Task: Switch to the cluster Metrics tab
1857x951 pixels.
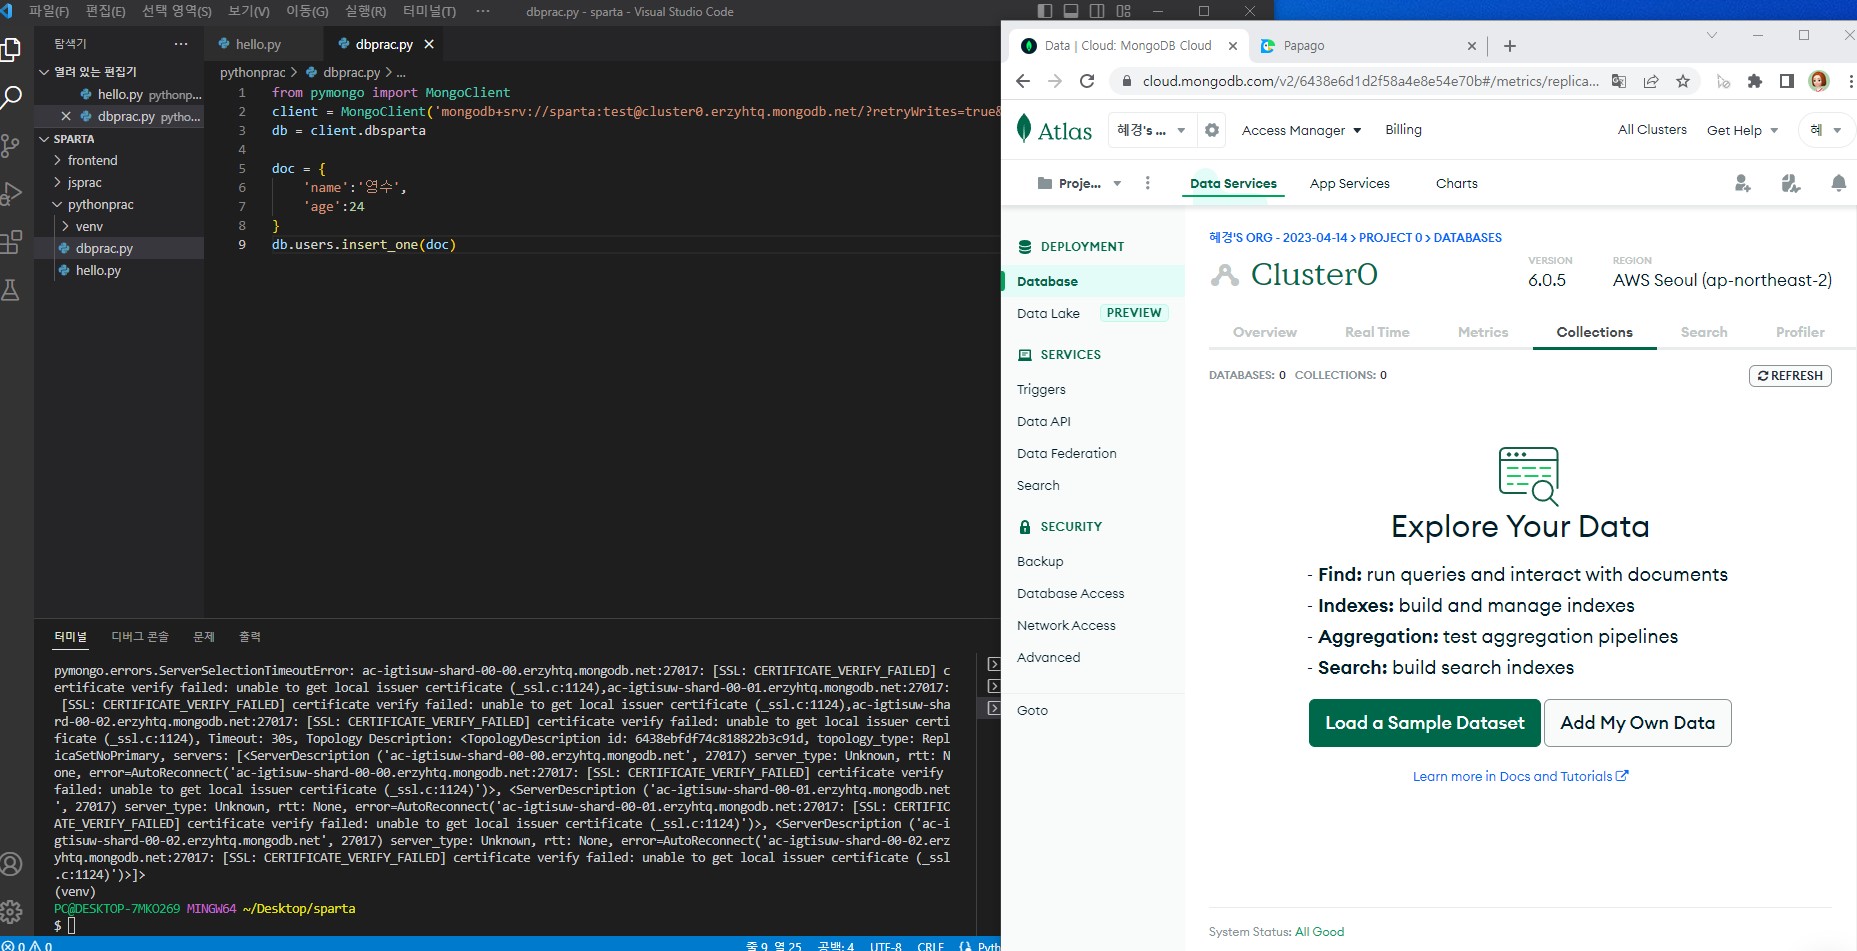Action: pyautogui.click(x=1482, y=332)
